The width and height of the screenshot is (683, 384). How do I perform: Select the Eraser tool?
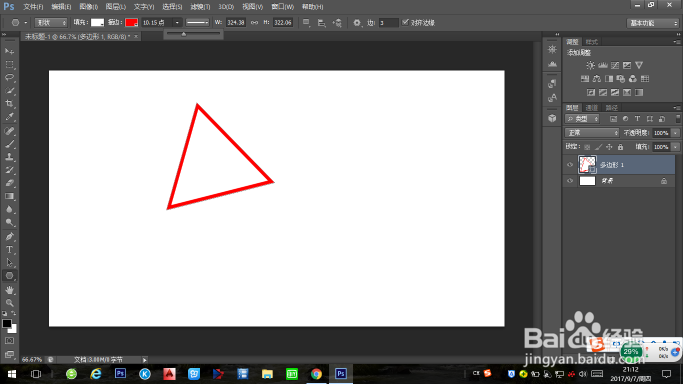click(9, 183)
